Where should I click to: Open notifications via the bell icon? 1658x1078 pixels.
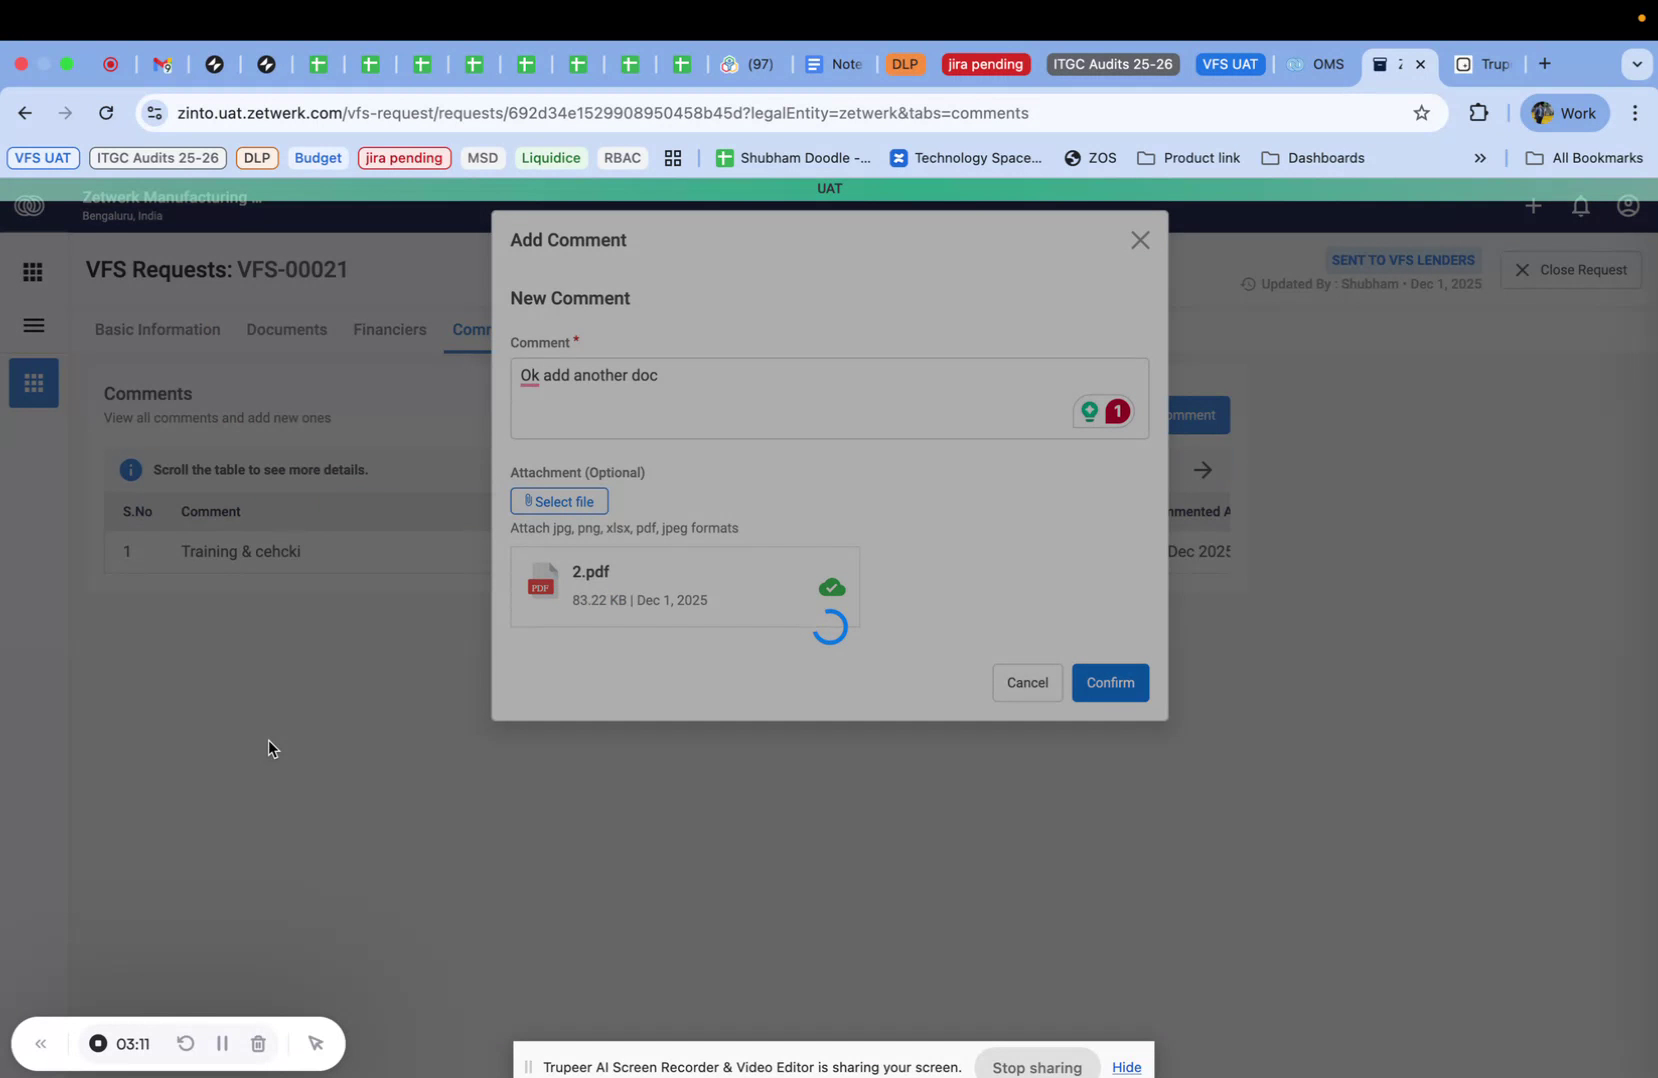pyautogui.click(x=1580, y=206)
